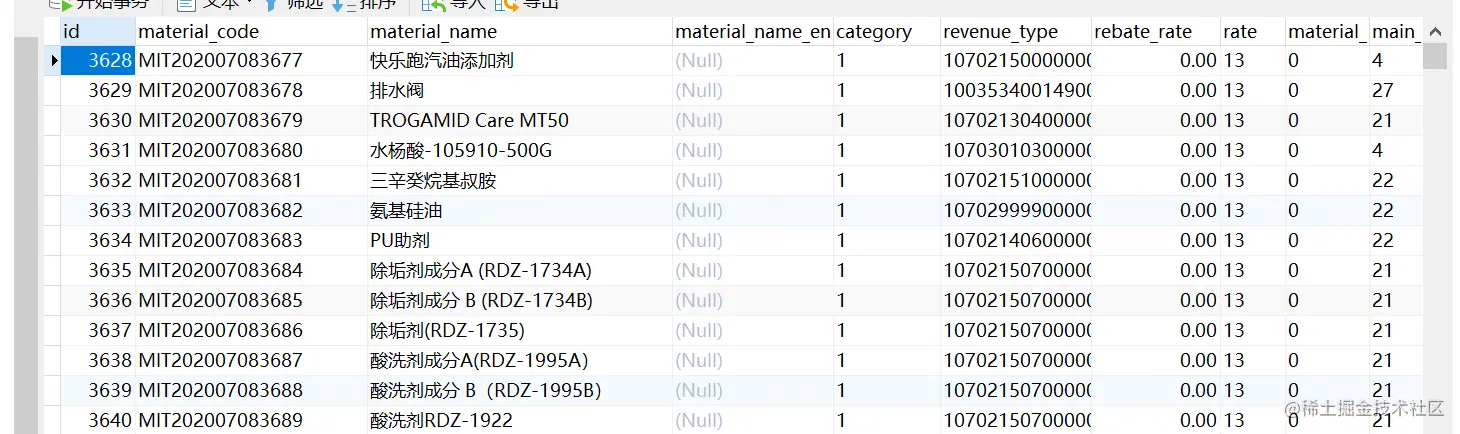Image resolution: width=1460 pixels, height=434 pixels.
Task: Open the 文本 dropdown arrow
Action: click(247, 4)
